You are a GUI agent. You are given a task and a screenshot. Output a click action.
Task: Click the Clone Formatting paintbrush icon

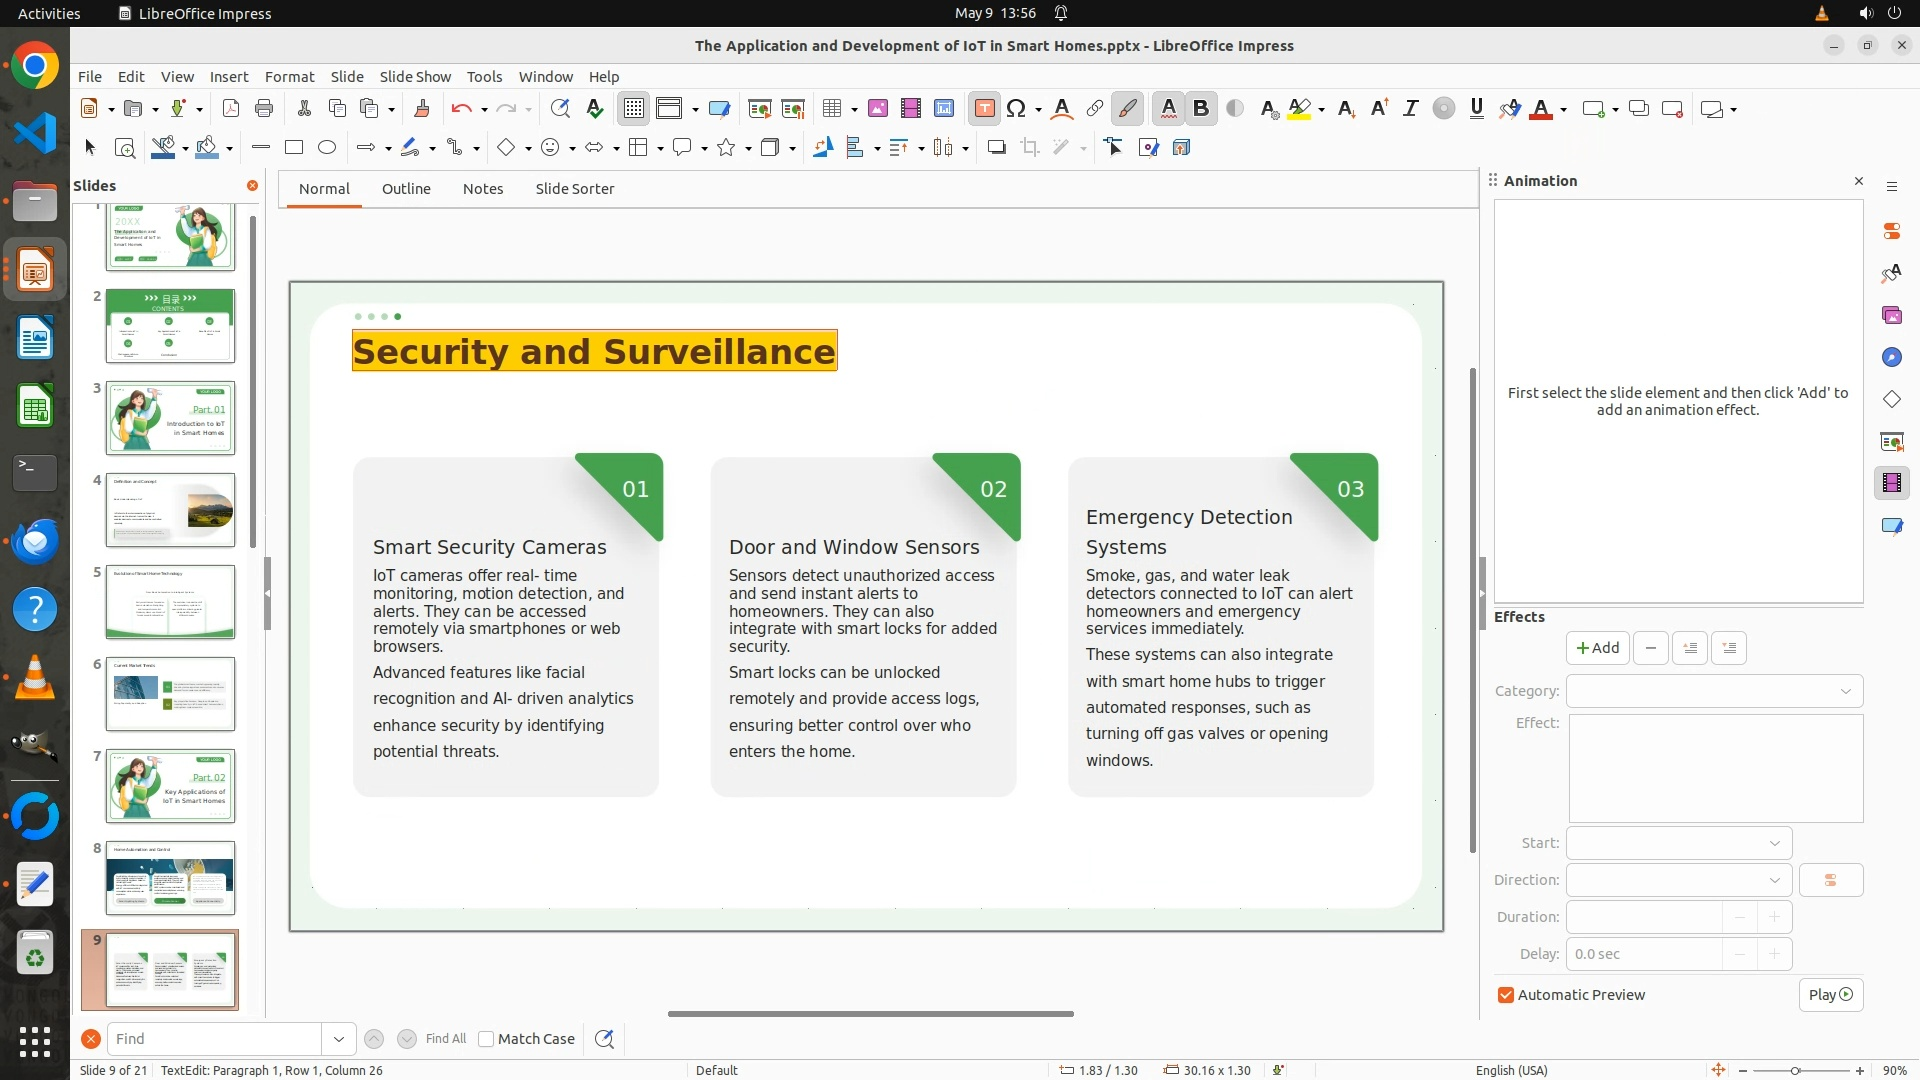pyautogui.click(x=421, y=109)
